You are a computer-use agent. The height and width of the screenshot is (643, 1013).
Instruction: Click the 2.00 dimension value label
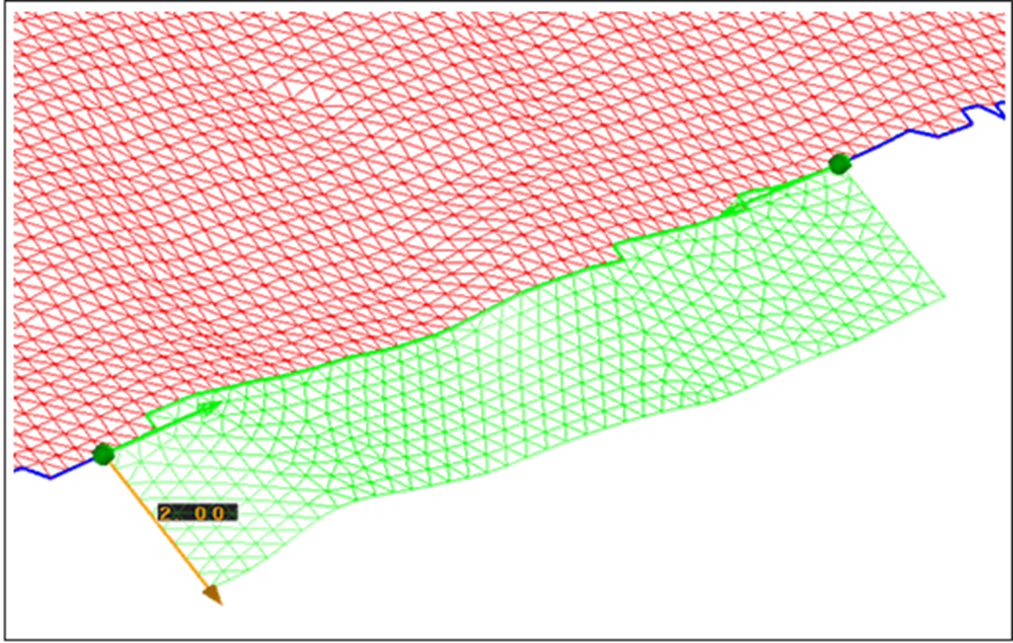pyautogui.click(x=197, y=513)
